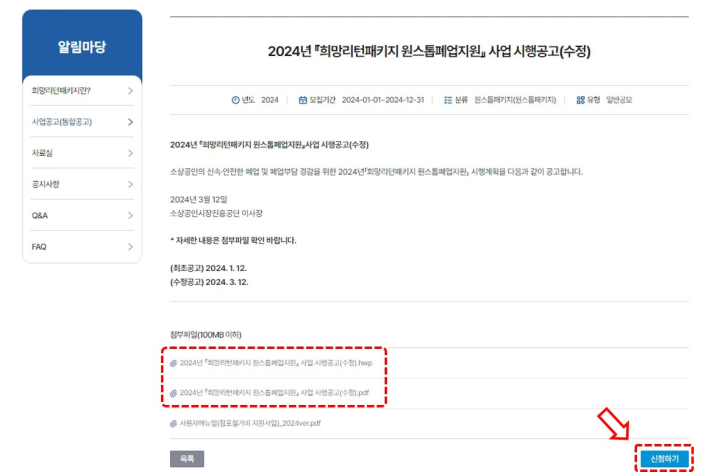Open the 공지사항 menu item
Image resolution: width=720 pixels, height=472 pixels.
pos(82,184)
